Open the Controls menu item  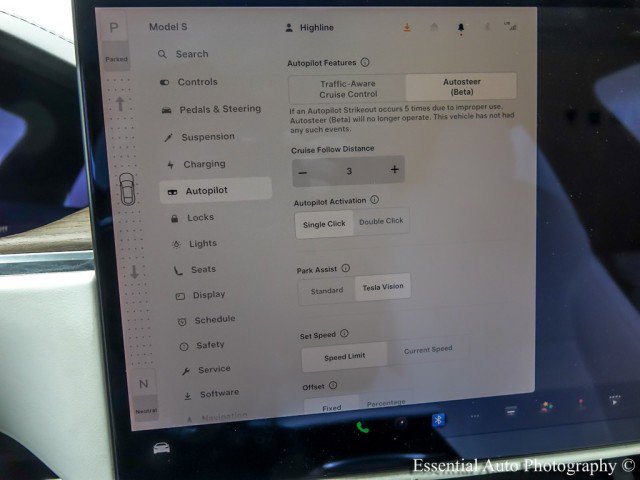click(x=197, y=82)
